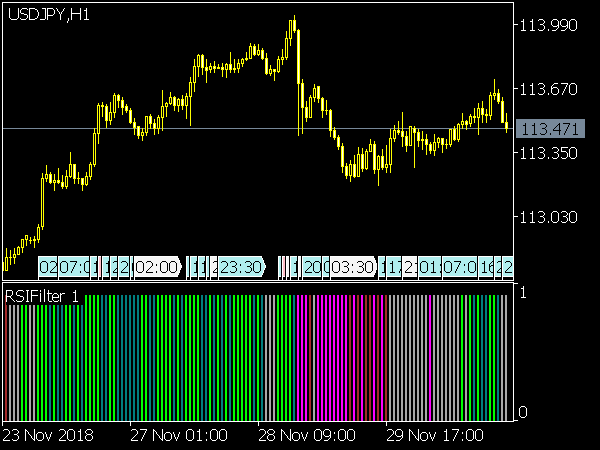Click the 29 Nov 17:00 time label
The height and width of the screenshot is (450, 600).
[x=435, y=435]
